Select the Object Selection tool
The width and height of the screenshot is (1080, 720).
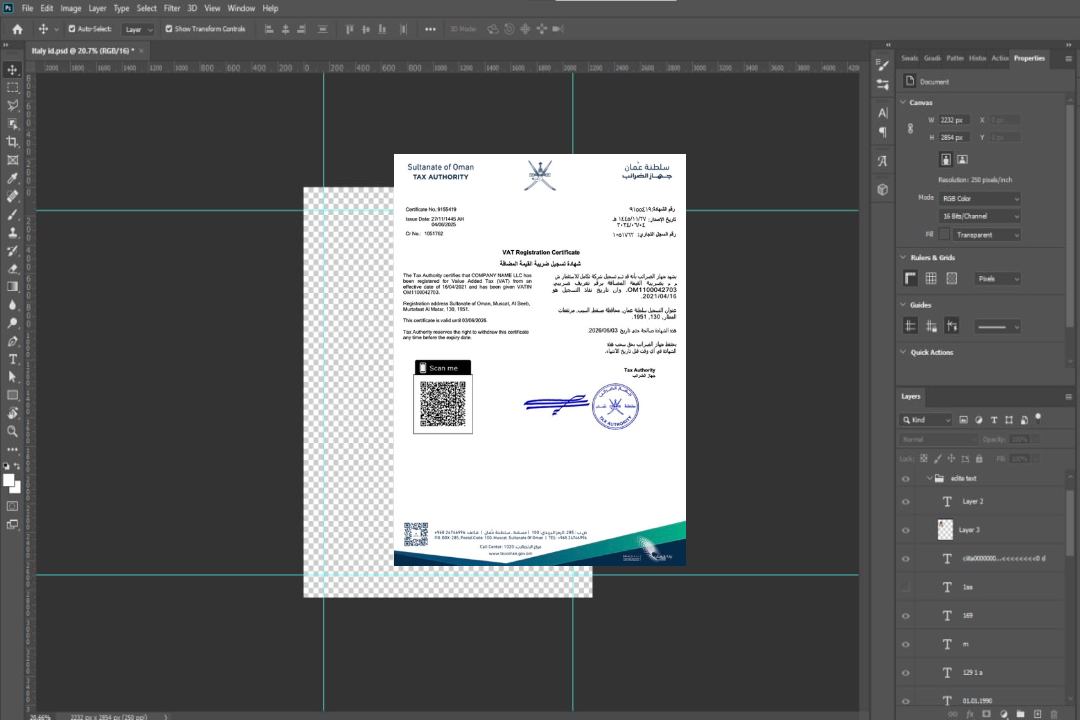point(12,123)
